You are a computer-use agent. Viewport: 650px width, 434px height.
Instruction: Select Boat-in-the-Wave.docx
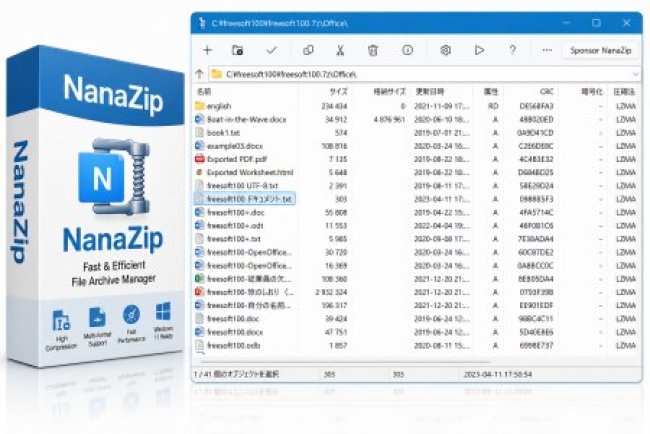247,119
